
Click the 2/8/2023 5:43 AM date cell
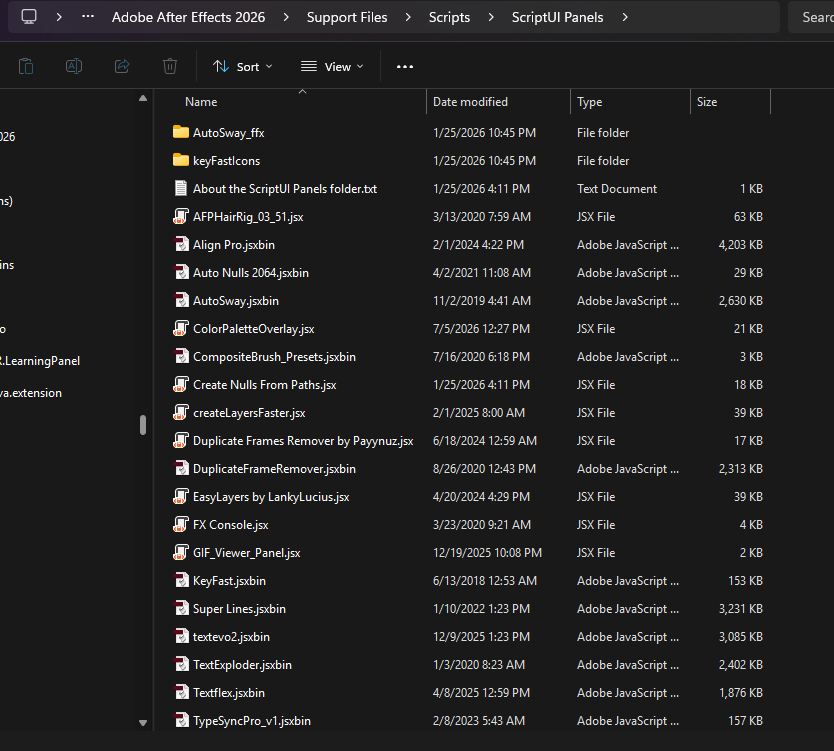[479, 721]
